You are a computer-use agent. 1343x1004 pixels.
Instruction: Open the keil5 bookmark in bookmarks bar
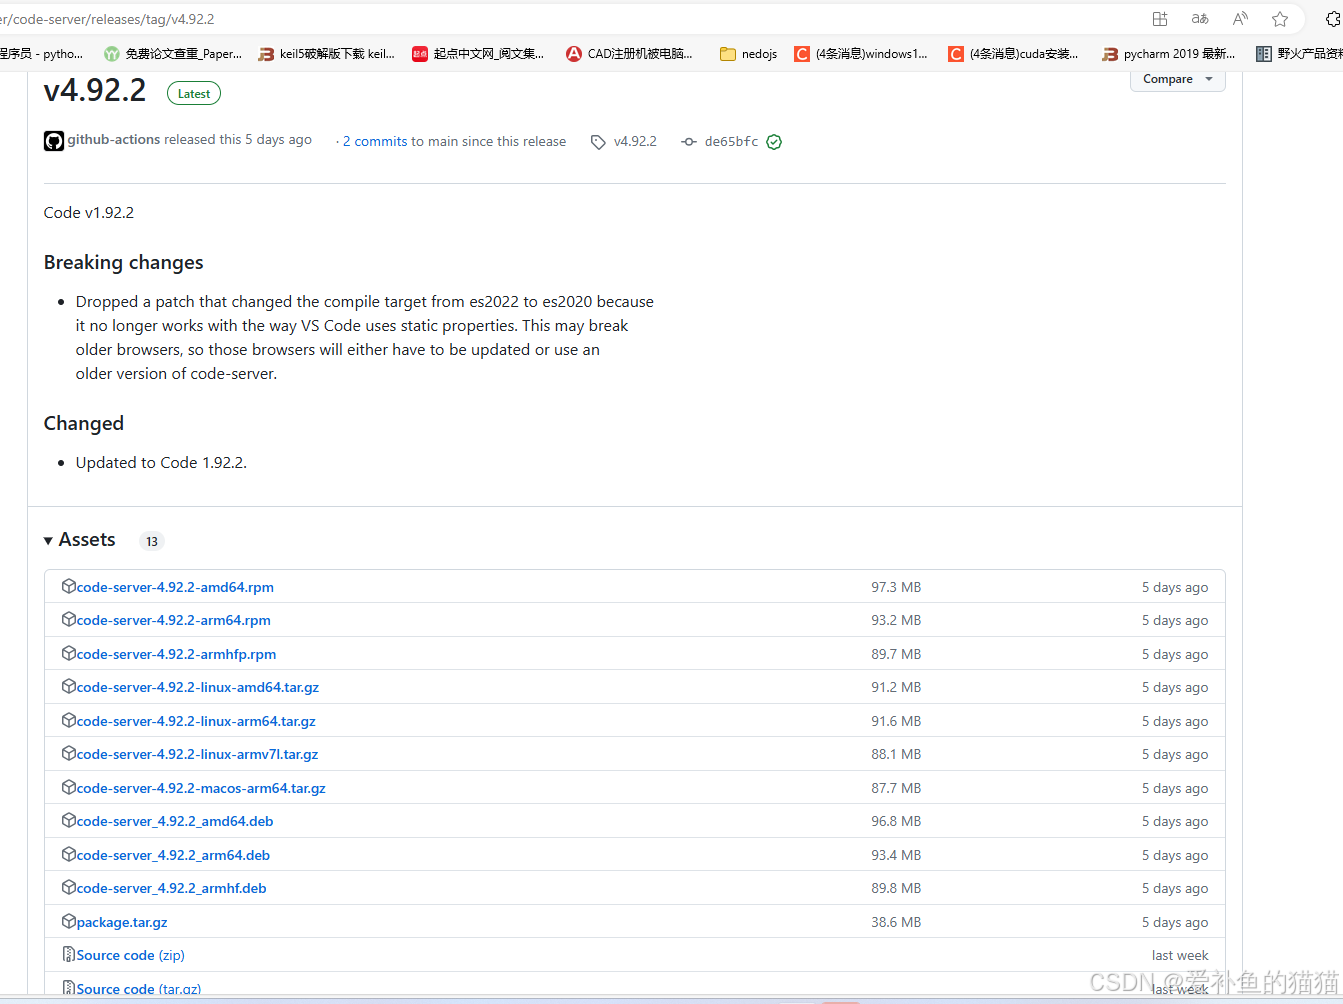point(326,54)
